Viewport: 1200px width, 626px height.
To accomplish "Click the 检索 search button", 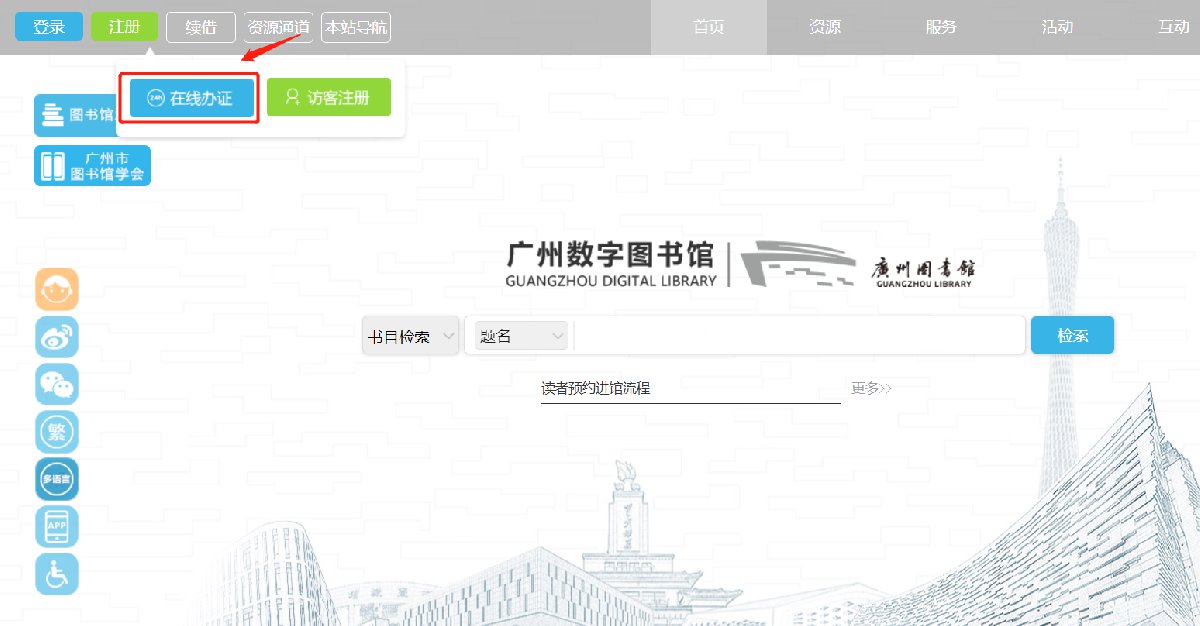I will [x=1072, y=336].
